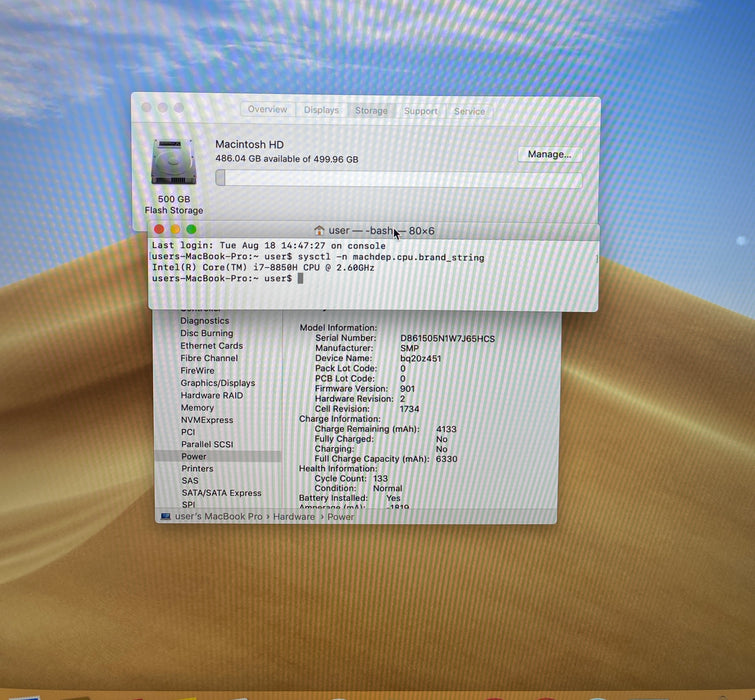Switch to the Overview tab

click(x=268, y=109)
